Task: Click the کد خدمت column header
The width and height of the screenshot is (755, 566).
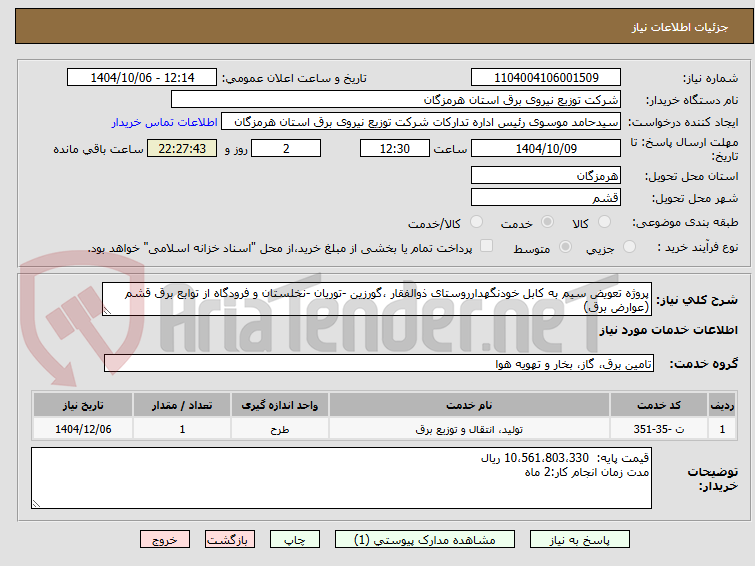Action: click(x=659, y=405)
